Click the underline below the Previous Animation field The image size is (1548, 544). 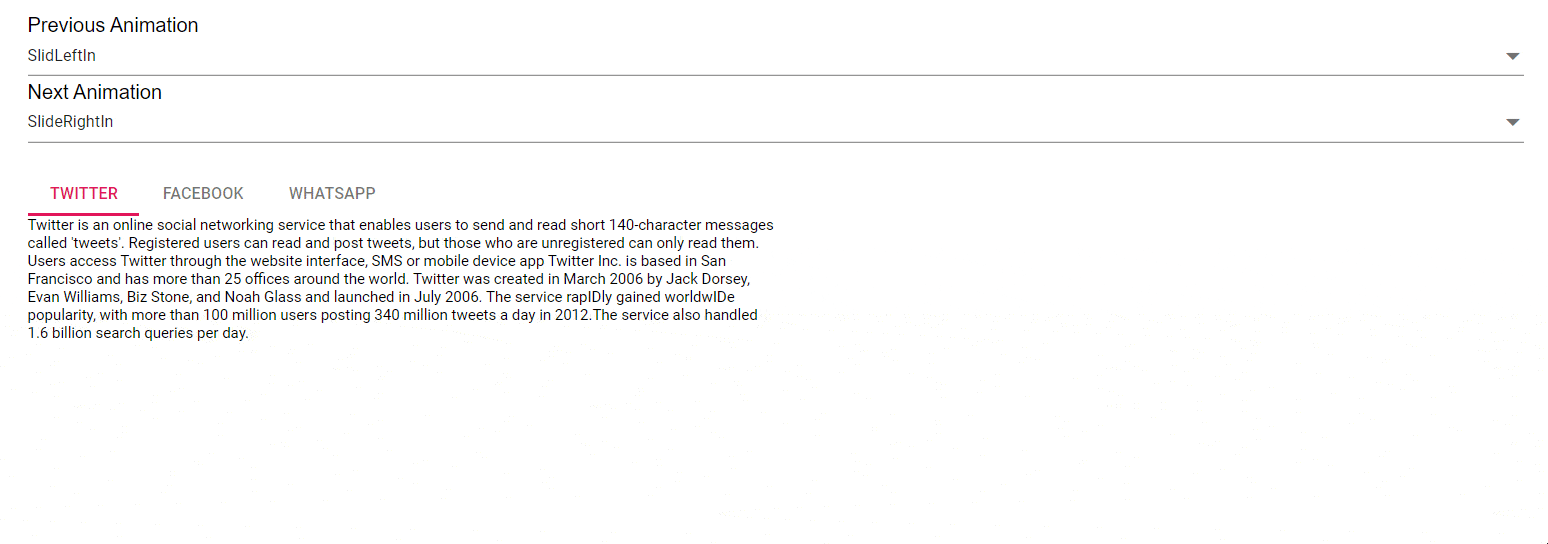pyautogui.click(x=776, y=75)
